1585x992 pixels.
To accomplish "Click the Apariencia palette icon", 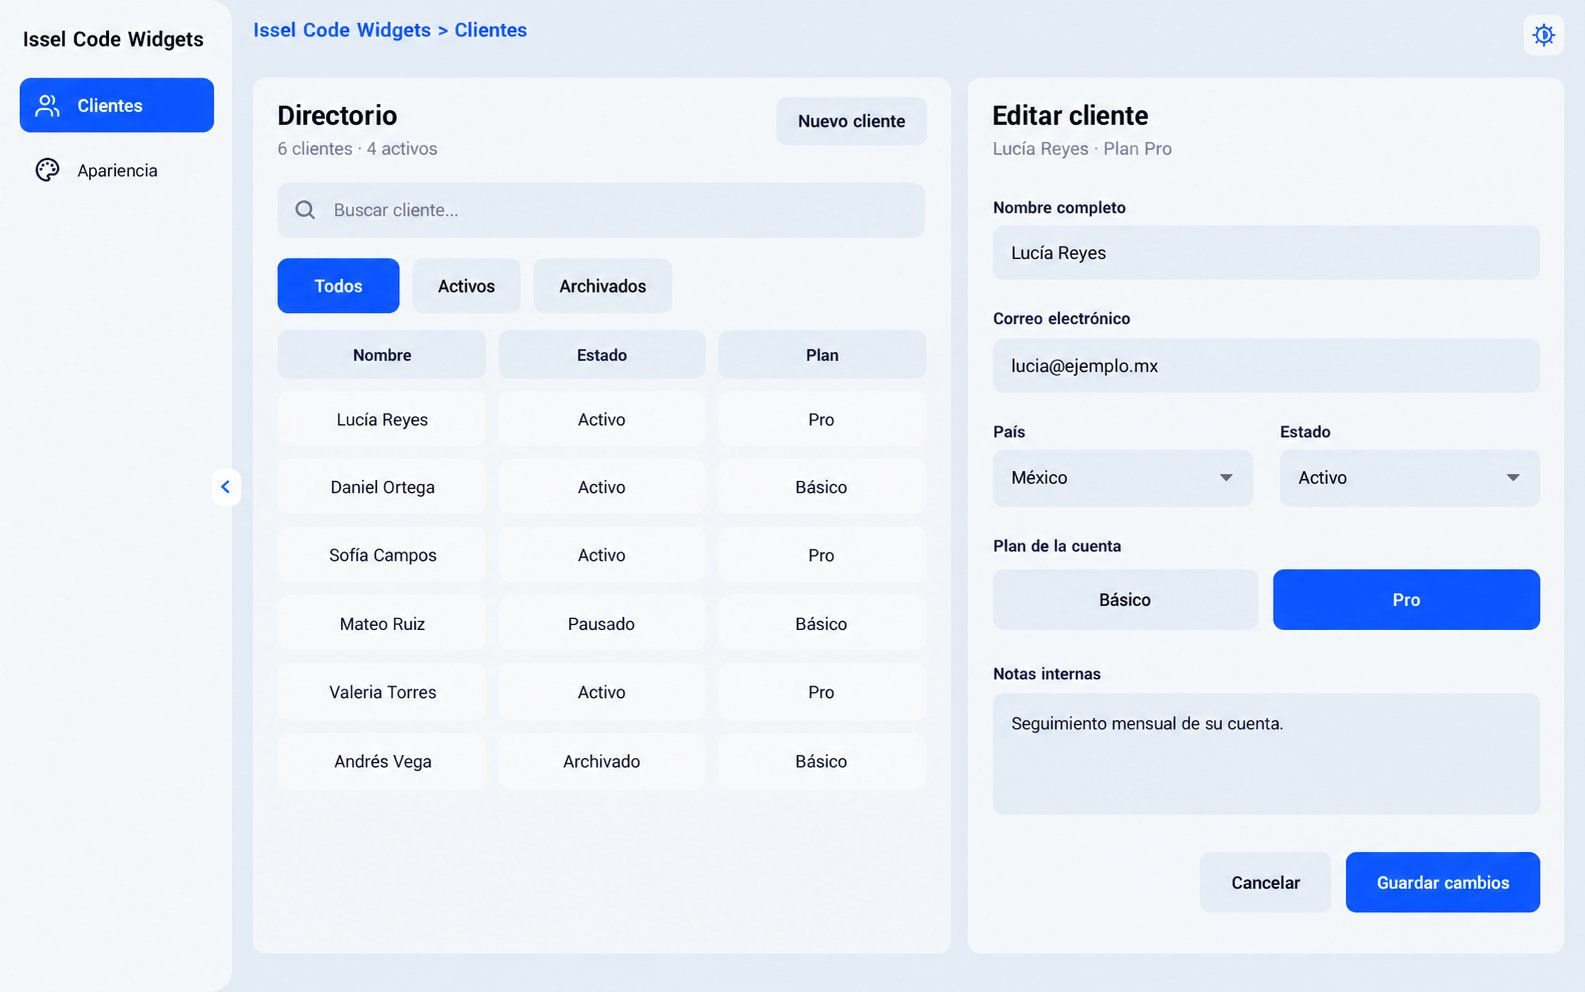I will (47, 170).
